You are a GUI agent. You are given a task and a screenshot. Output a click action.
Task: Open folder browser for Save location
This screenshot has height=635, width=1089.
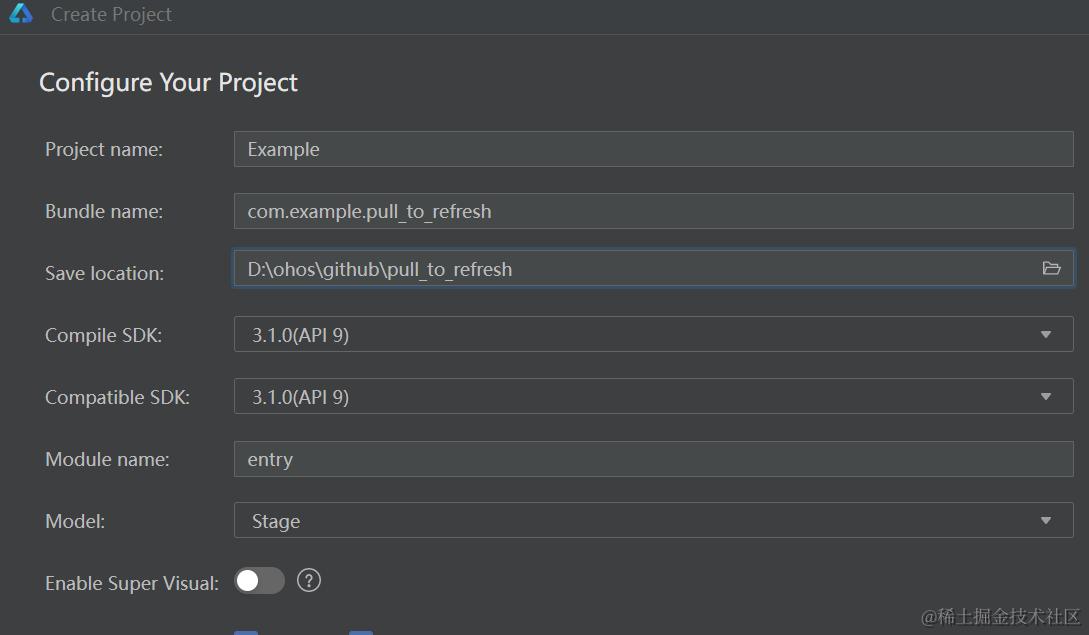coord(1051,268)
